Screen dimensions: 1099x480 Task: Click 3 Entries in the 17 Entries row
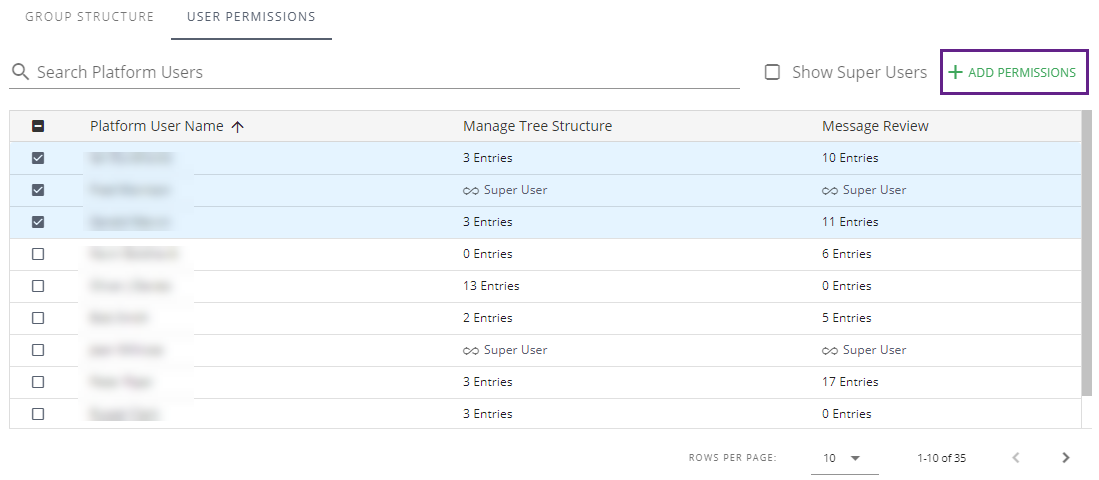pos(487,382)
